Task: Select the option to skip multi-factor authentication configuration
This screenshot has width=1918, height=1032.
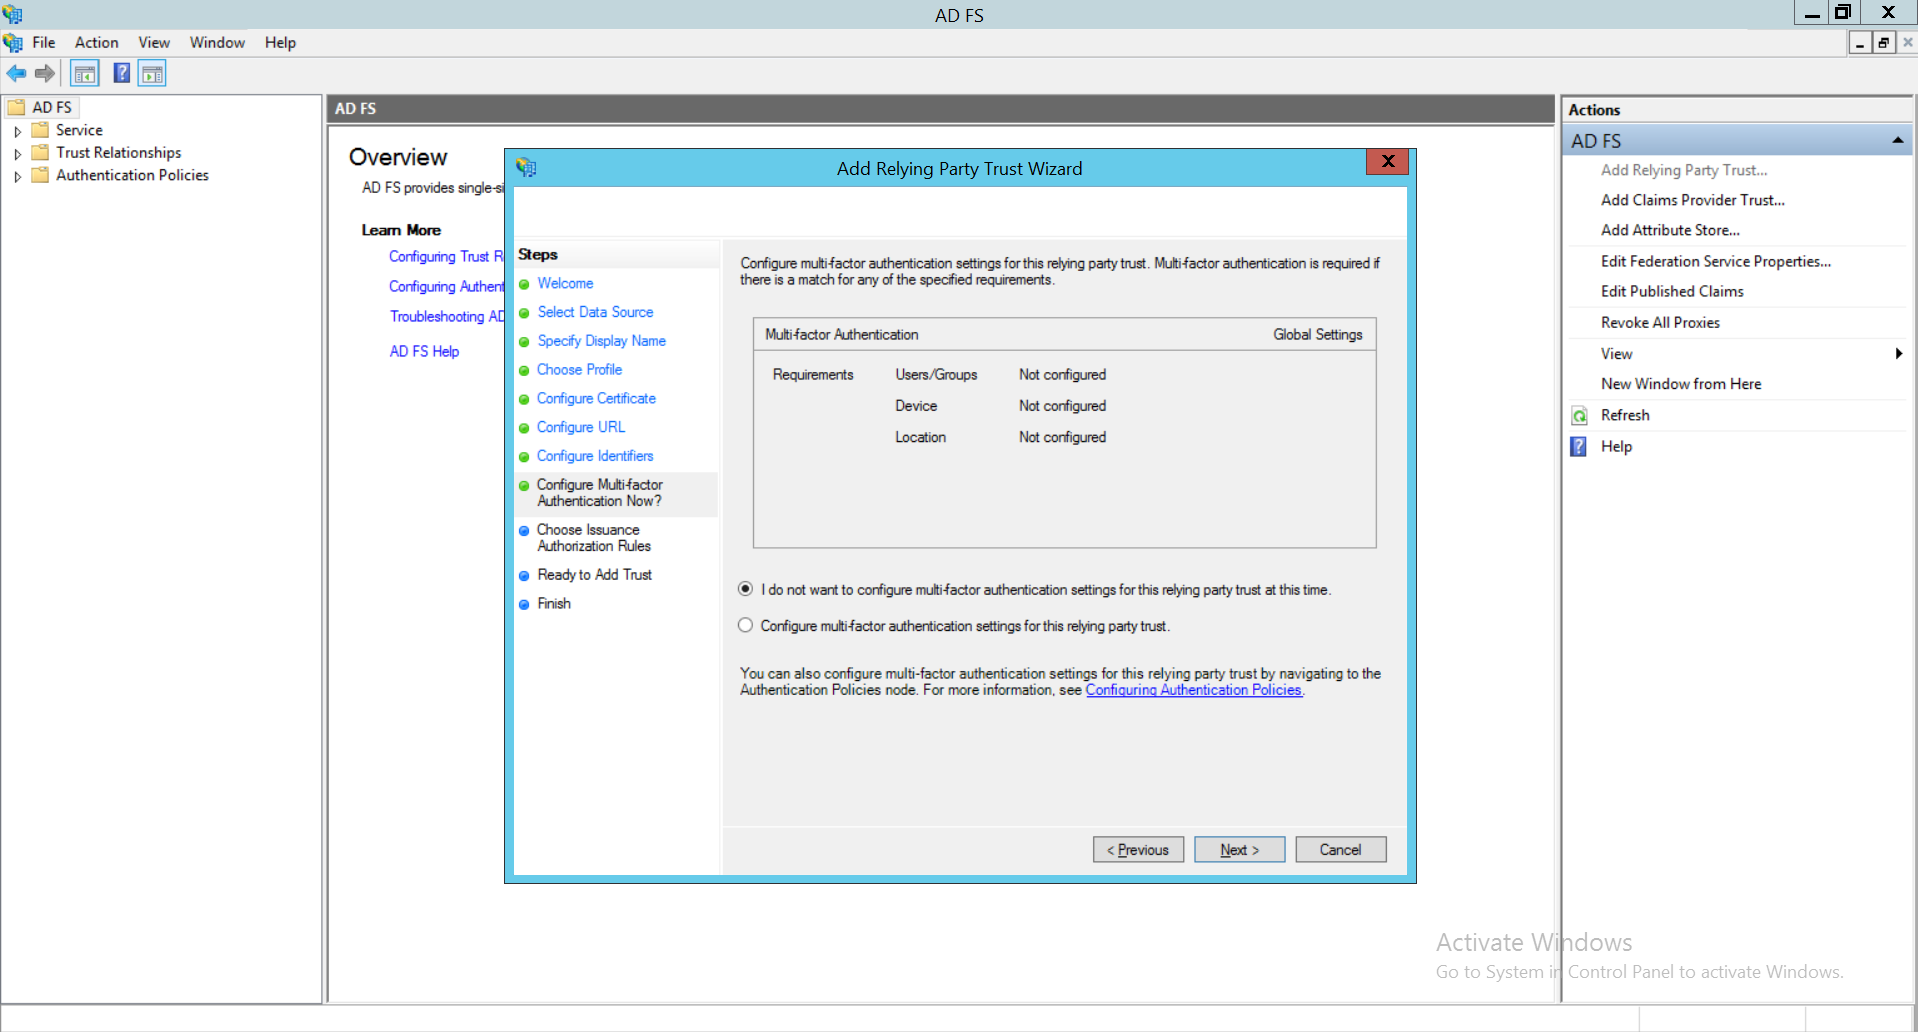Action: point(745,589)
